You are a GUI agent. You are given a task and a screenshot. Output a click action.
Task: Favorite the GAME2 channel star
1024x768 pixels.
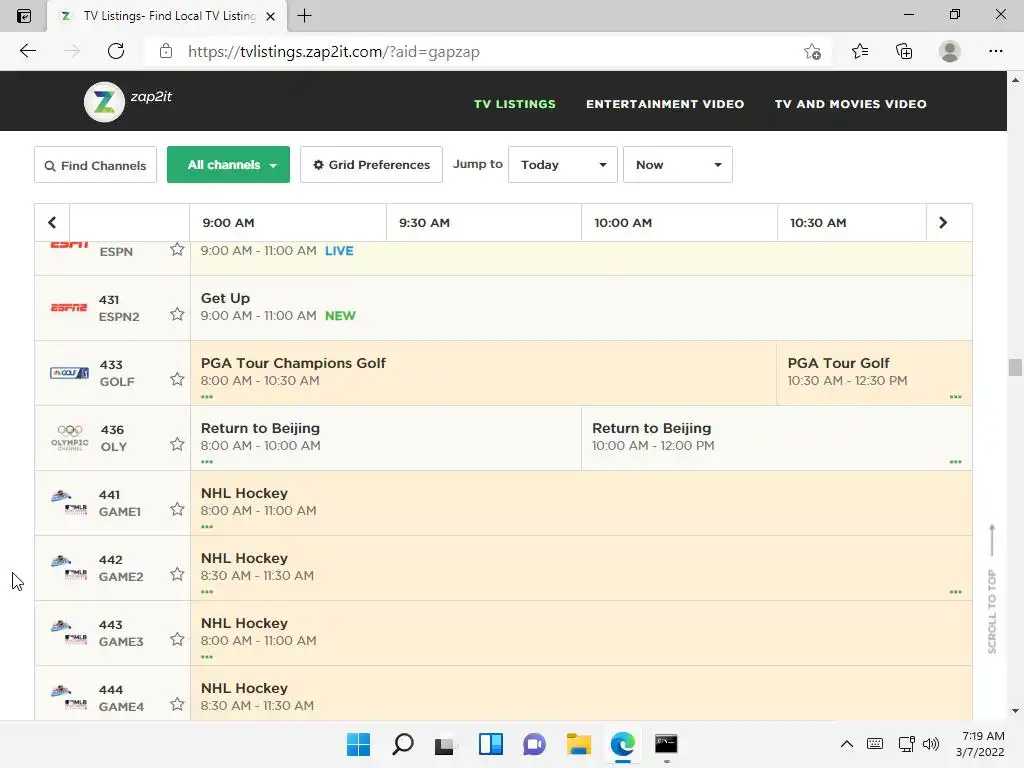click(x=177, y=574)
